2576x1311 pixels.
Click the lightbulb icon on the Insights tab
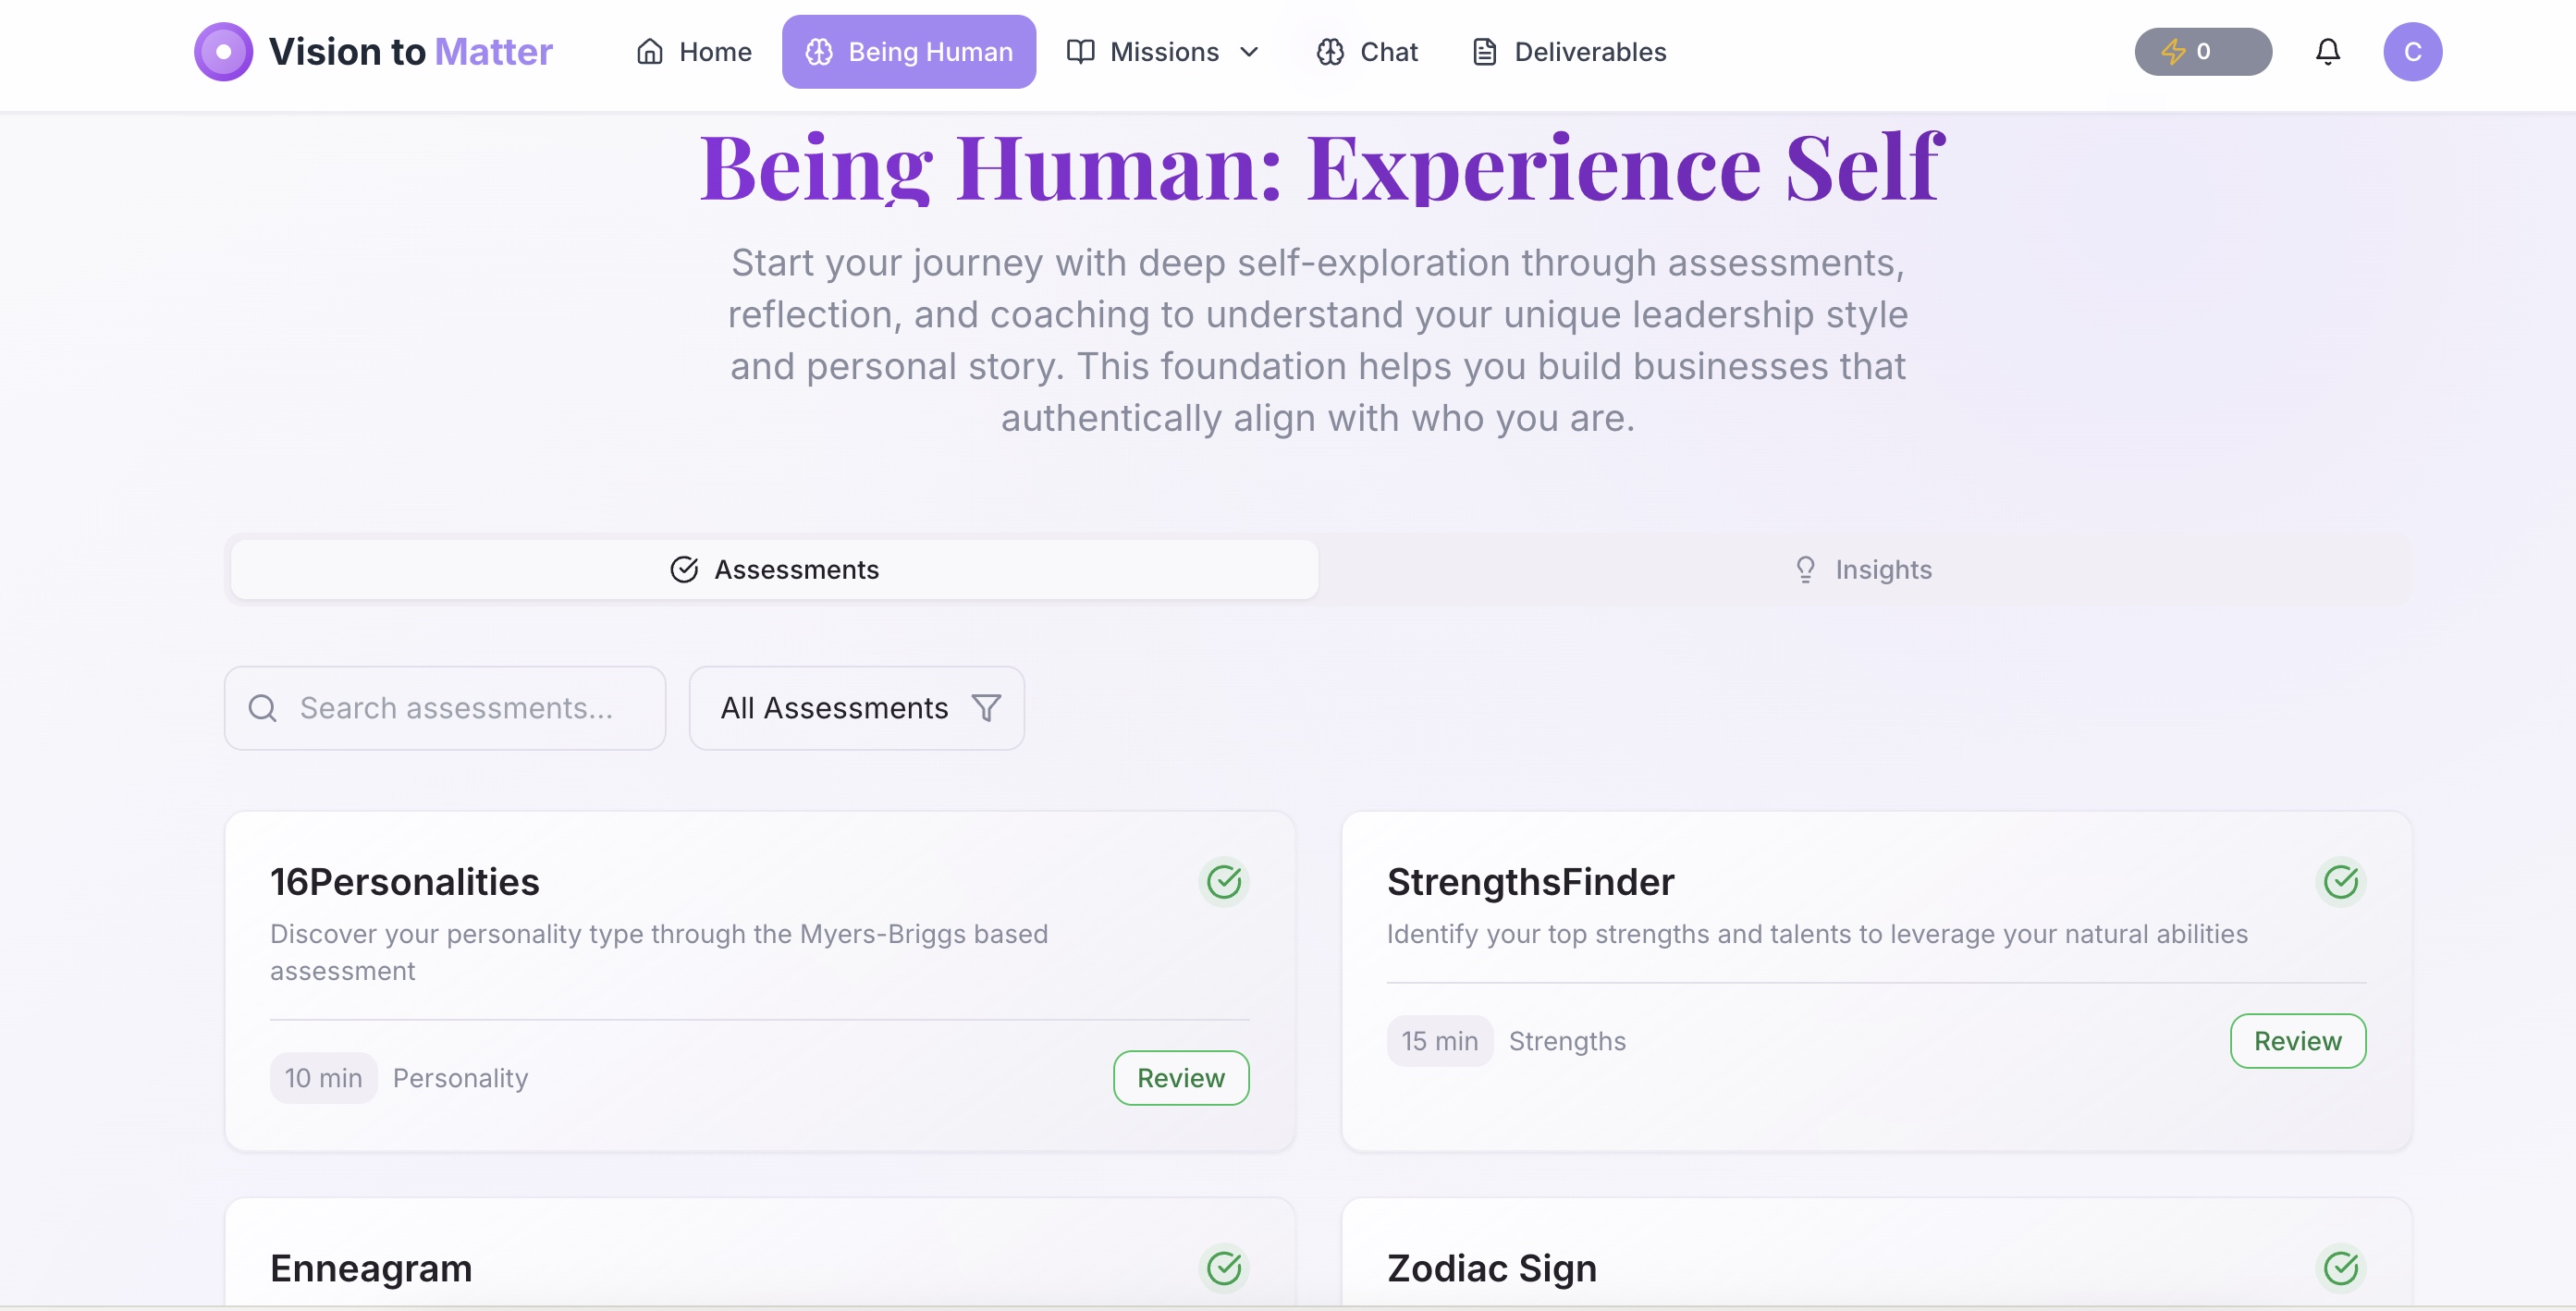(x=1805, y=569)
